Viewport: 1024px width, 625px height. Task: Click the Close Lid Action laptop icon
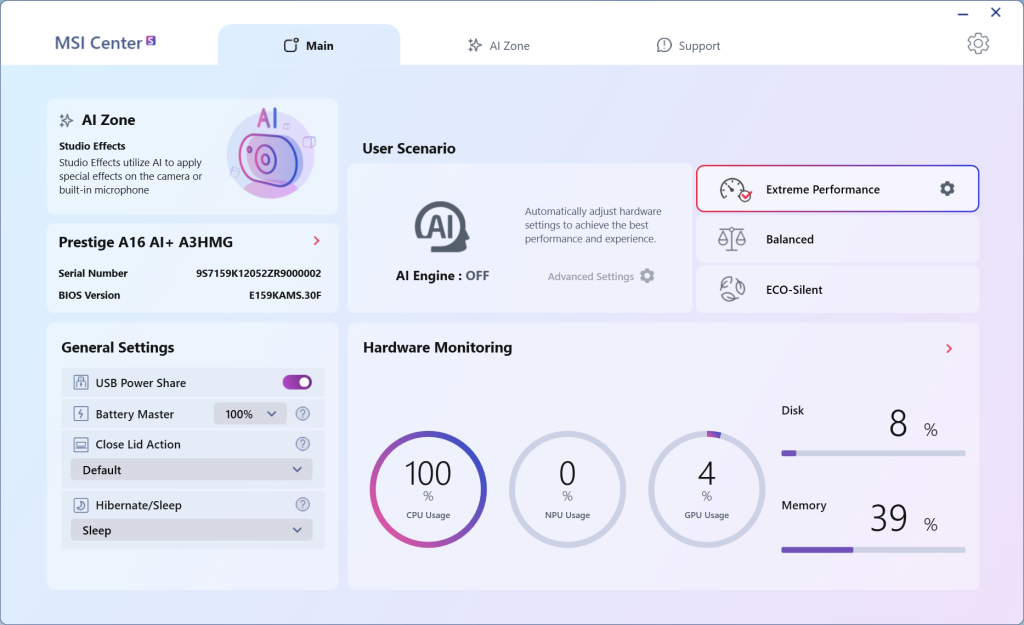point(81,444)
